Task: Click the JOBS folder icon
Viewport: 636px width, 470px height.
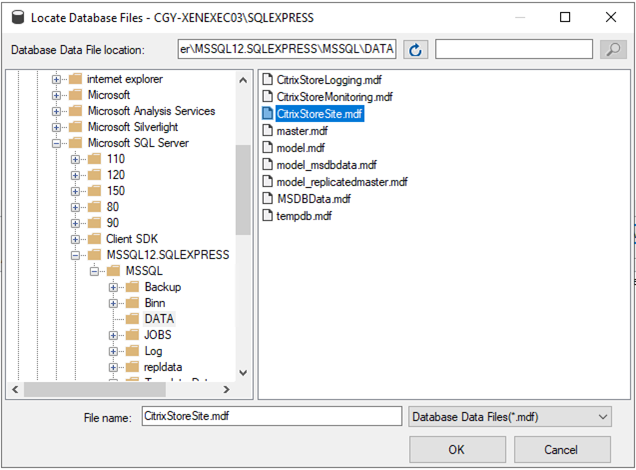Action: point(132,335)
